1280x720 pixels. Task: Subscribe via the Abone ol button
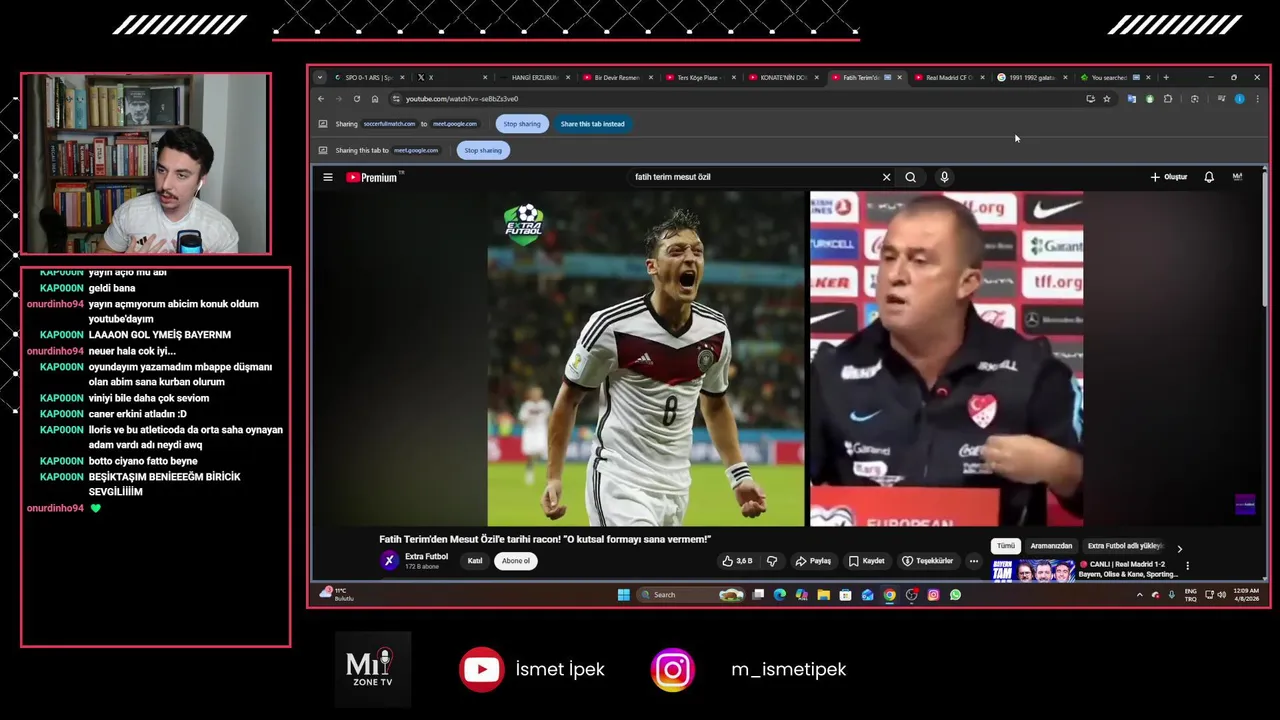tap(516, 561)
